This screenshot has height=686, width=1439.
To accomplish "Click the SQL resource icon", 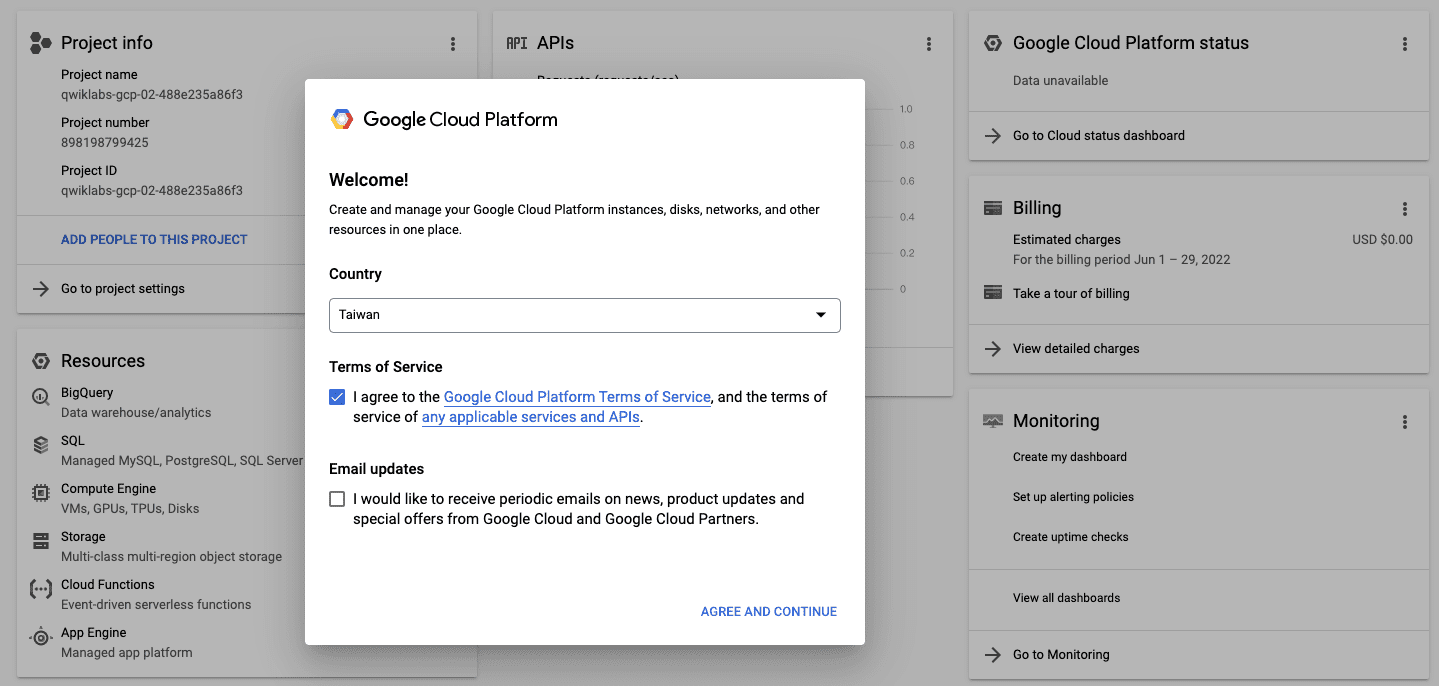I will (x=40, y=444).
